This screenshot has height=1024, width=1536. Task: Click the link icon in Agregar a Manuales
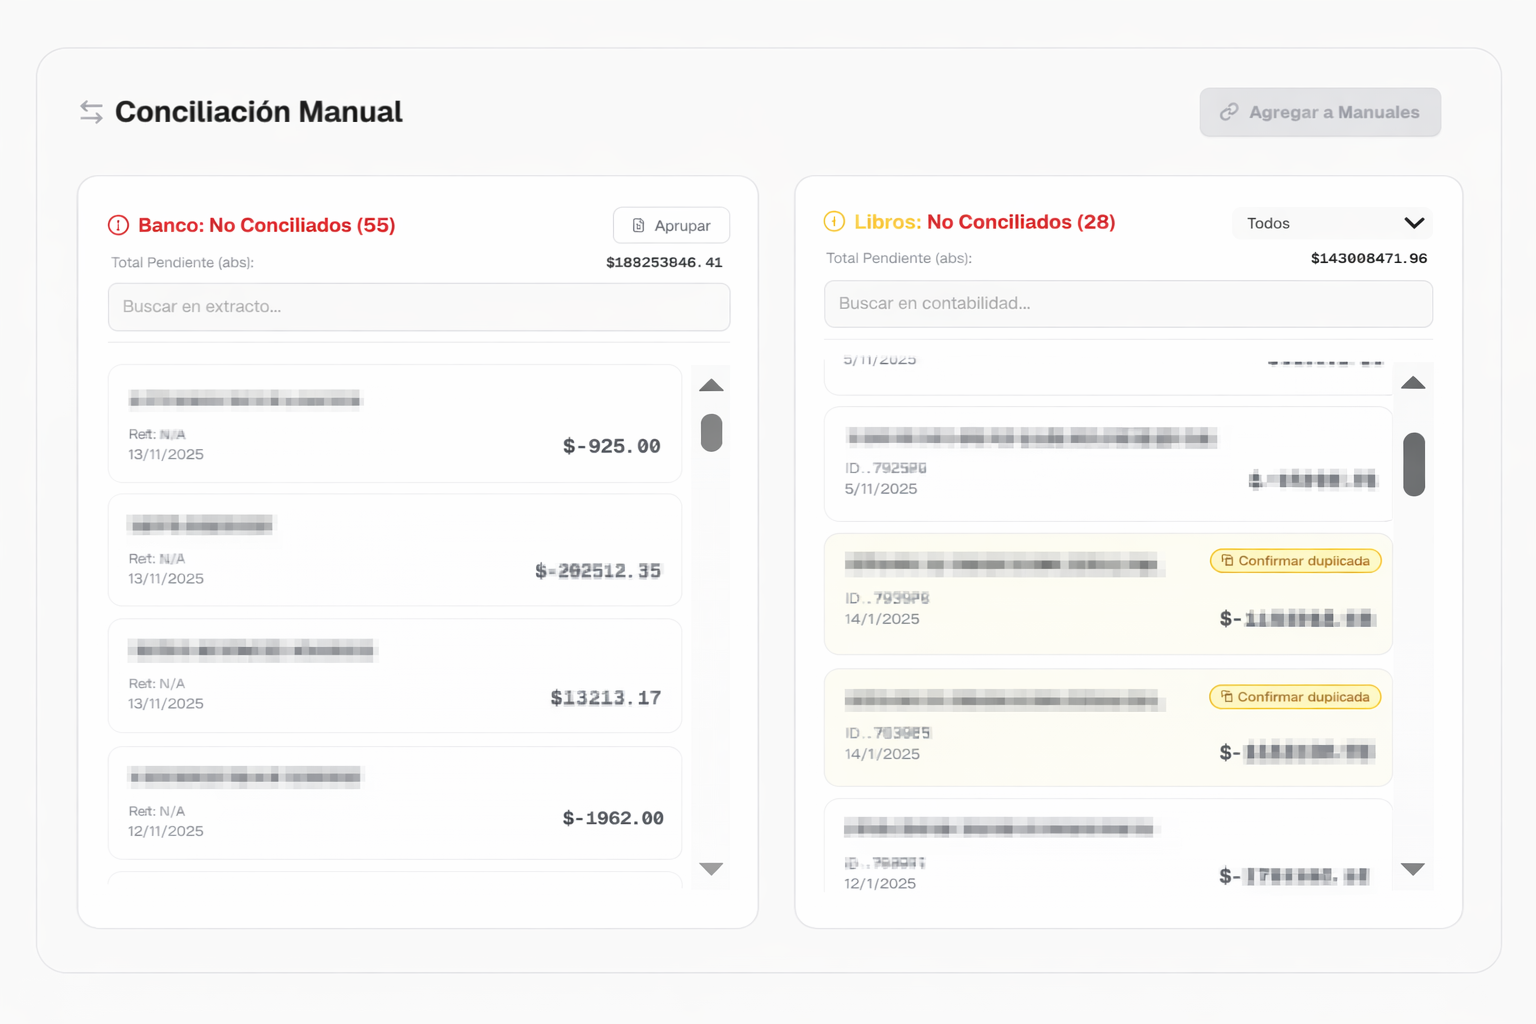(1229, 112)
